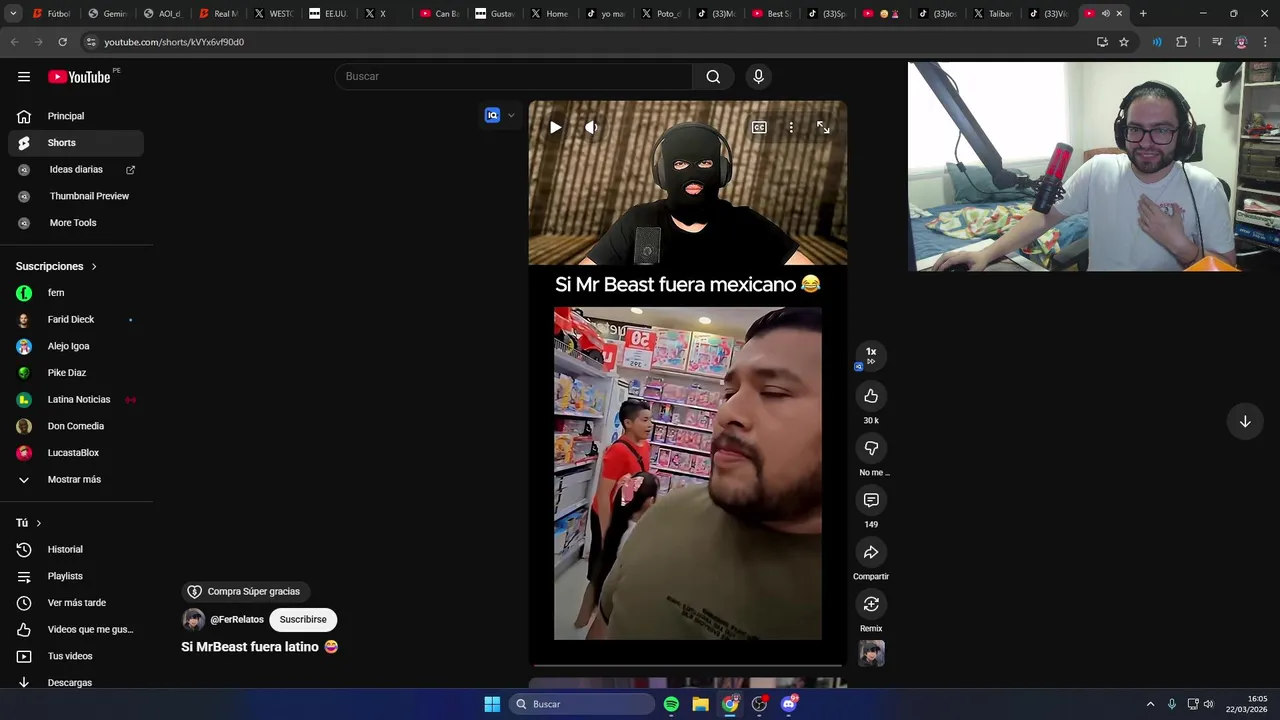This screenshot has width=1280, height=720.
Task: Open the Alejo Igoa subscription
Action: tap(76, 346)
